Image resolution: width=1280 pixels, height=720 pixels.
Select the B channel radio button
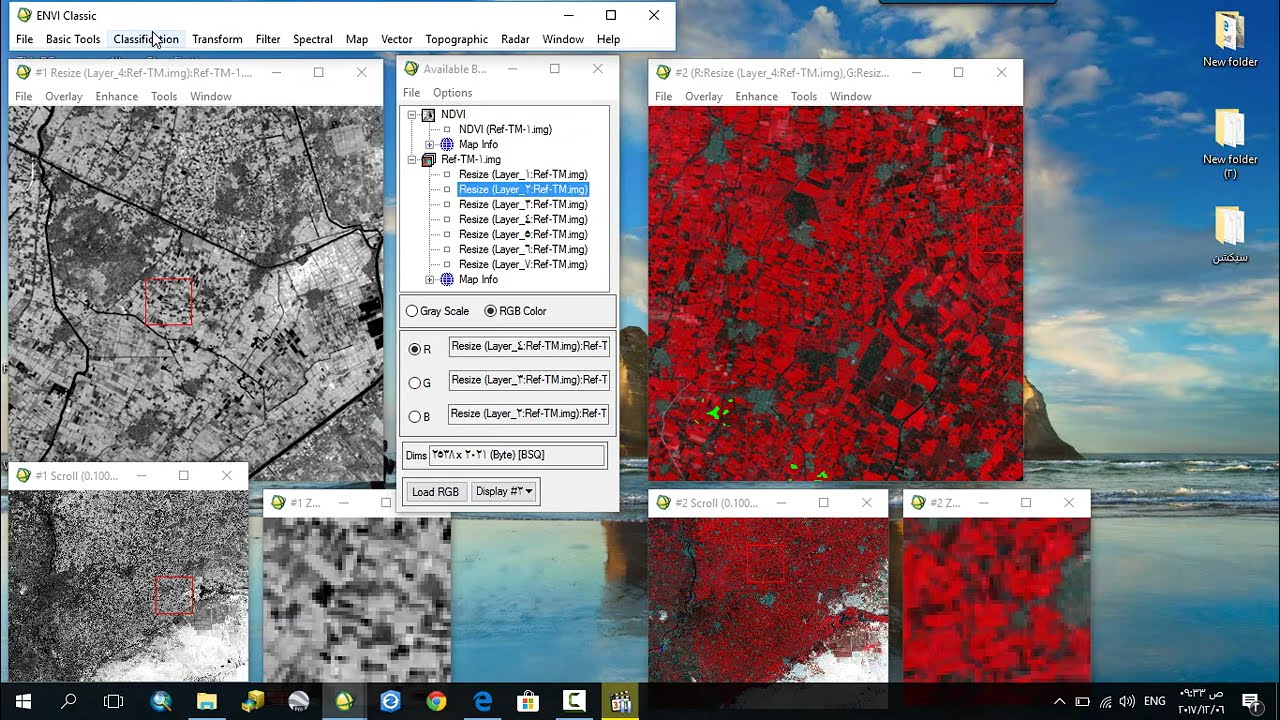pos(415,417)
